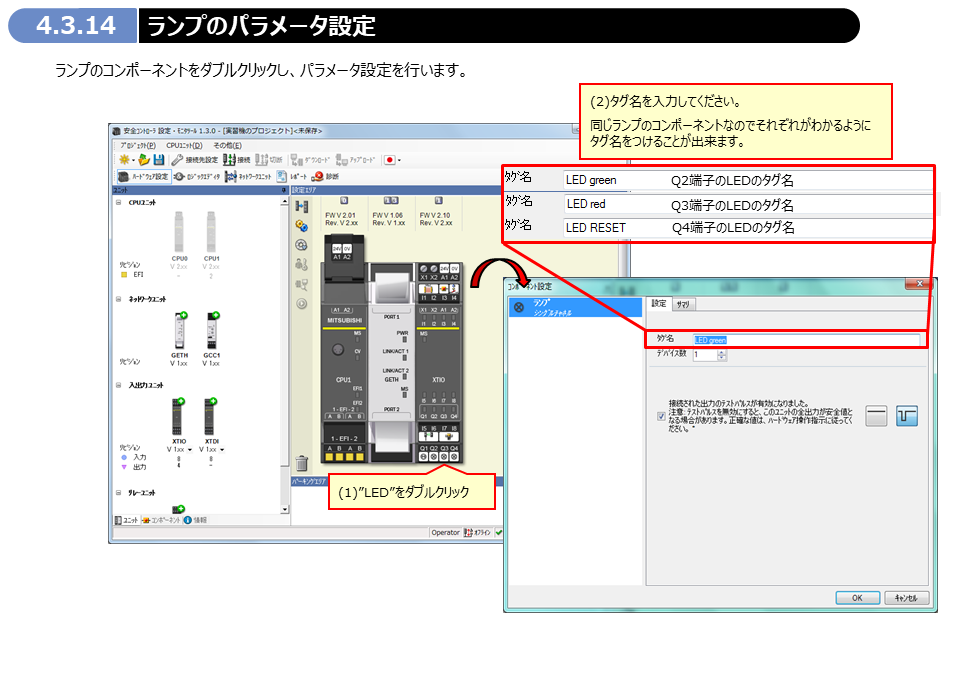
Task: Open the ネットワークユニット view
Action: (247, 177)
